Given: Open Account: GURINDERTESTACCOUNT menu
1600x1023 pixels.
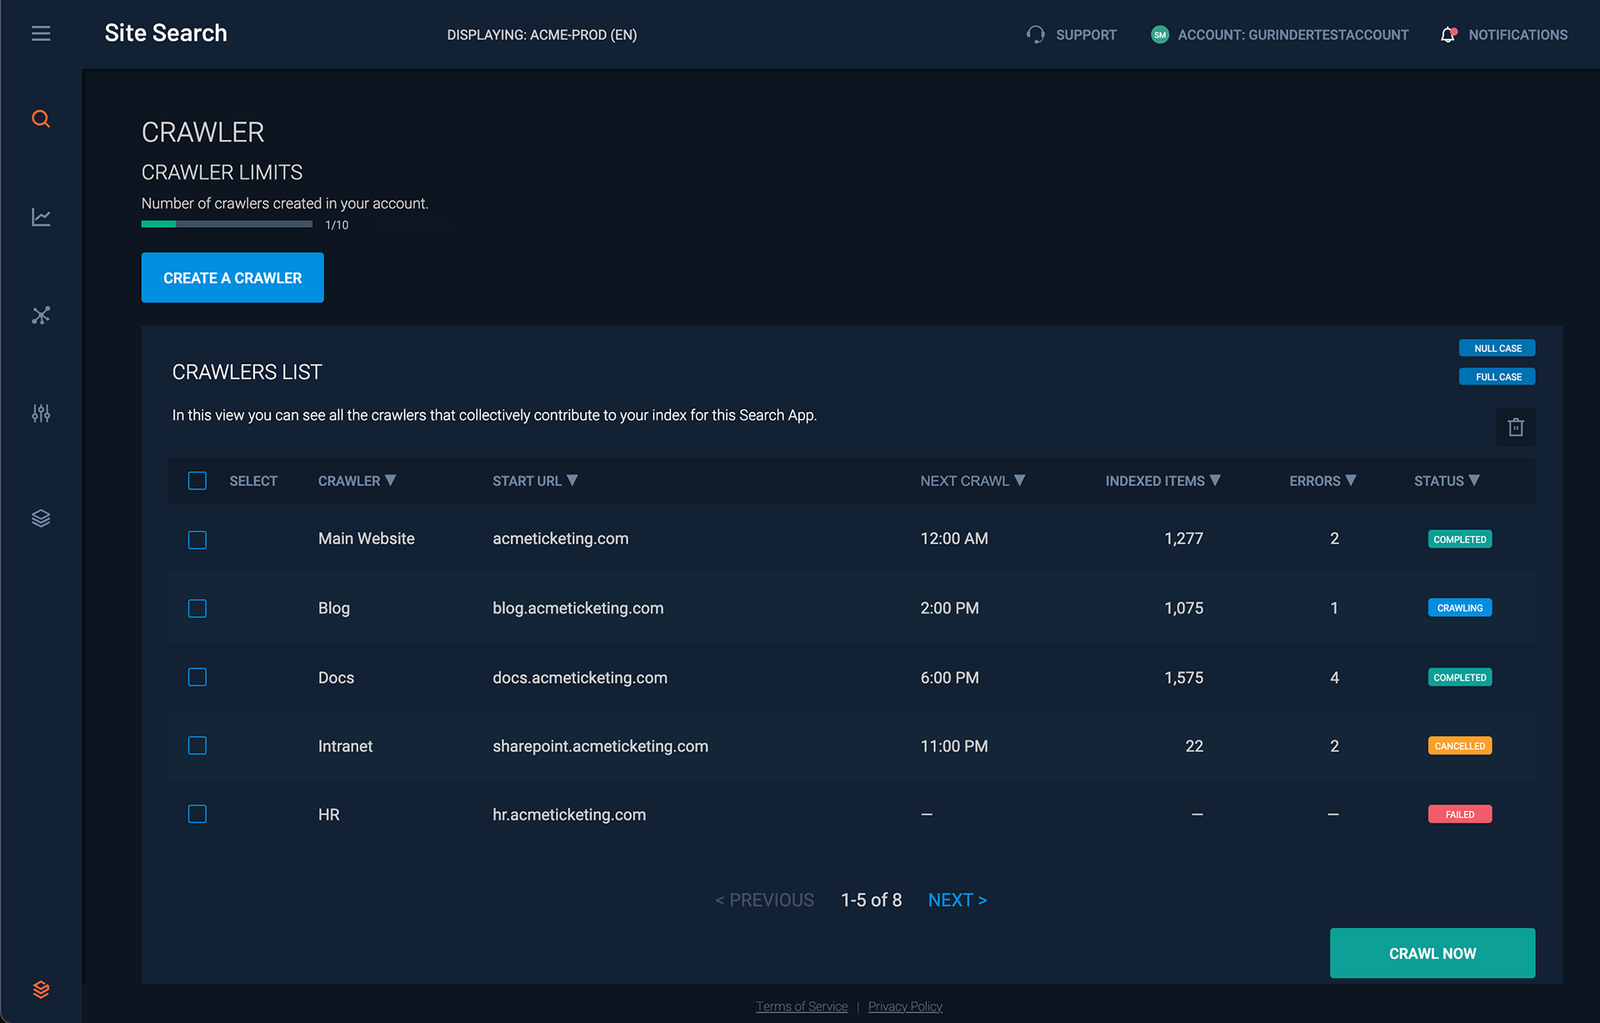Looking at the screenshot, I should click(x=1293, y=35).
